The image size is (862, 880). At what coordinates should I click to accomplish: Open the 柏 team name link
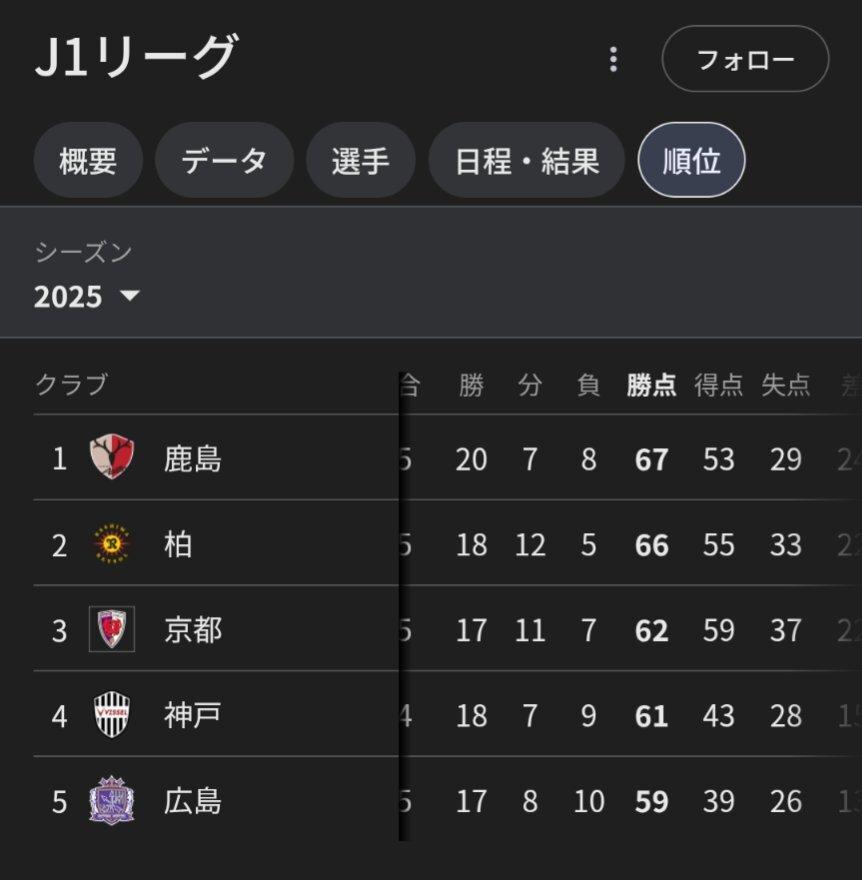[x=178, y=545]
